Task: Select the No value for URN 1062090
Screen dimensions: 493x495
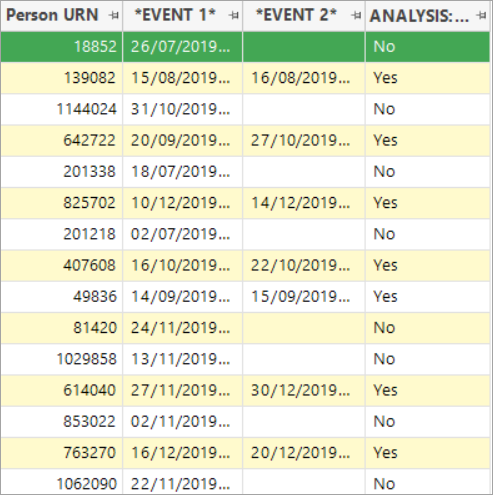Action: (x=428, y=482)
